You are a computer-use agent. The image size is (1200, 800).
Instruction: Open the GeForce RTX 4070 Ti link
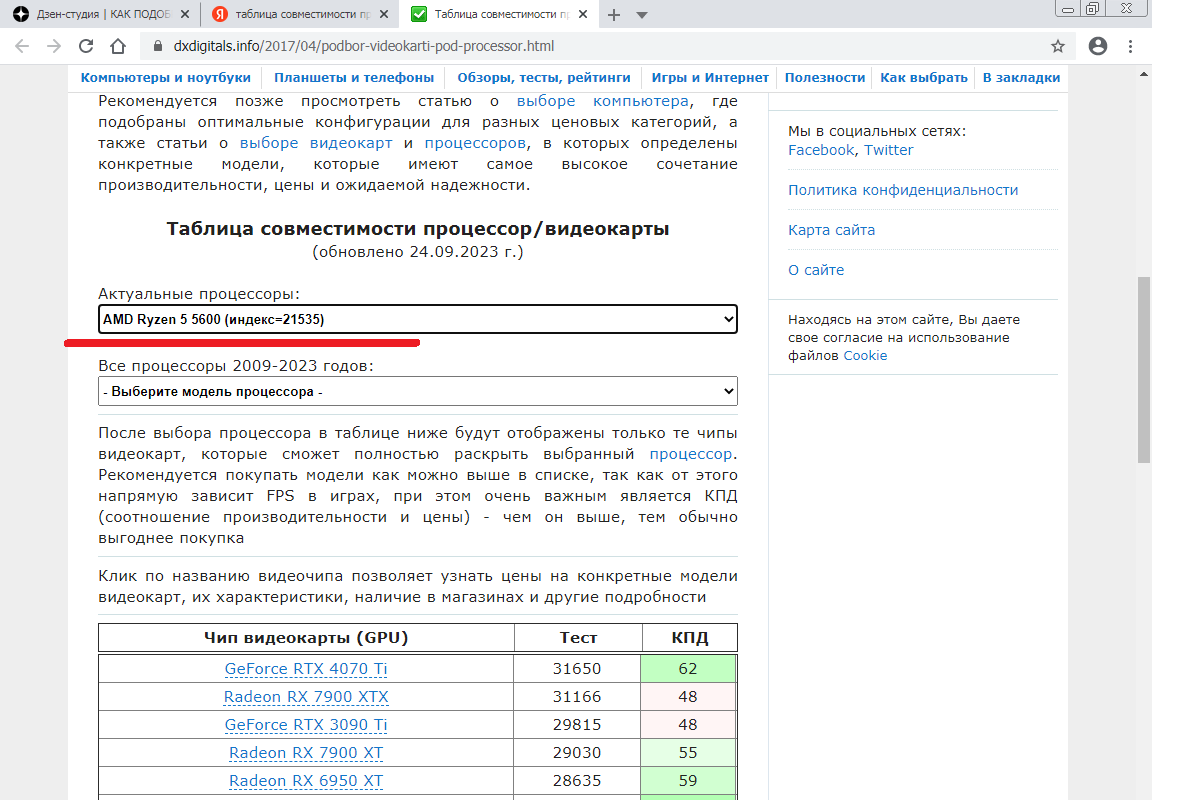pos(306,669)
